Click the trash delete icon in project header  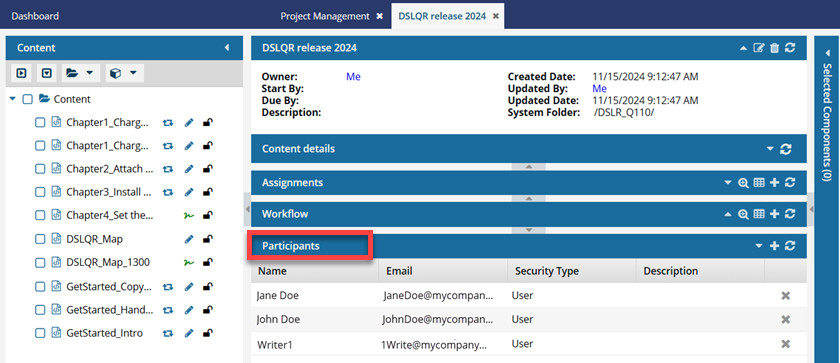(x=774, y=48)
